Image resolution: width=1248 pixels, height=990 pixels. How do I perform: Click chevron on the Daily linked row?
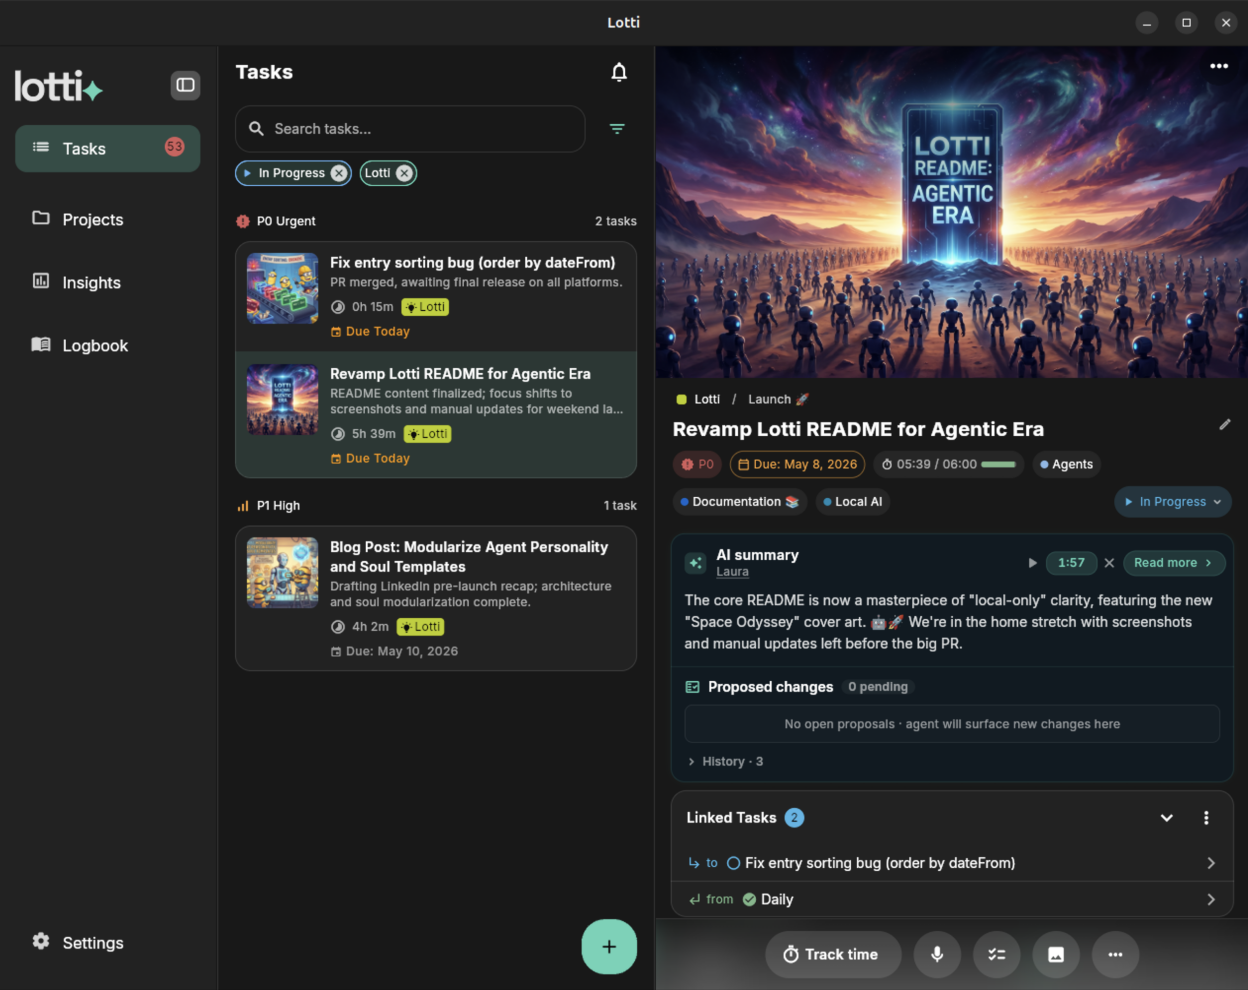pyautogui.click(x=1211, y=899)
